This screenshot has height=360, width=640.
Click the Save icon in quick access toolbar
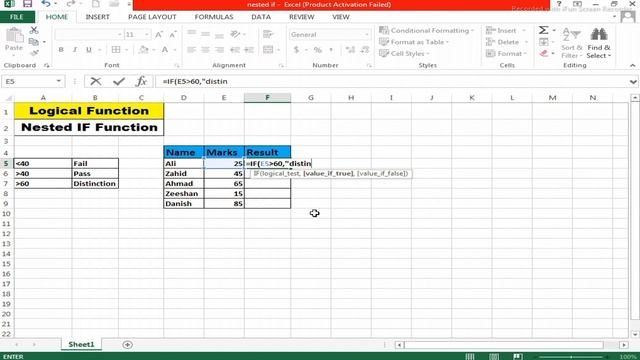coord(27,4)
